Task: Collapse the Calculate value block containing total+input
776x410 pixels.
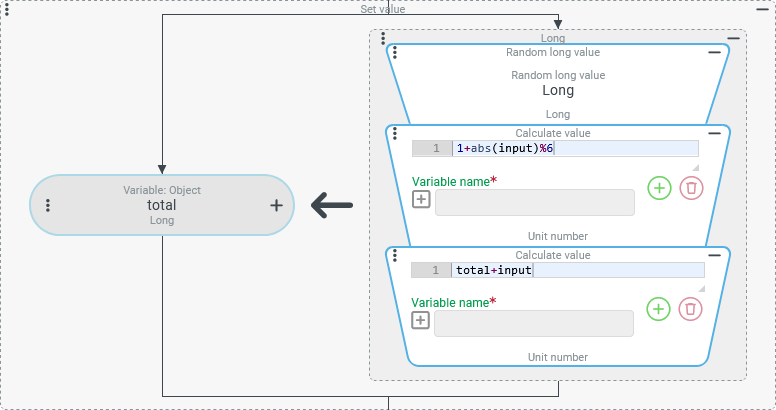Action: (714, 255)
